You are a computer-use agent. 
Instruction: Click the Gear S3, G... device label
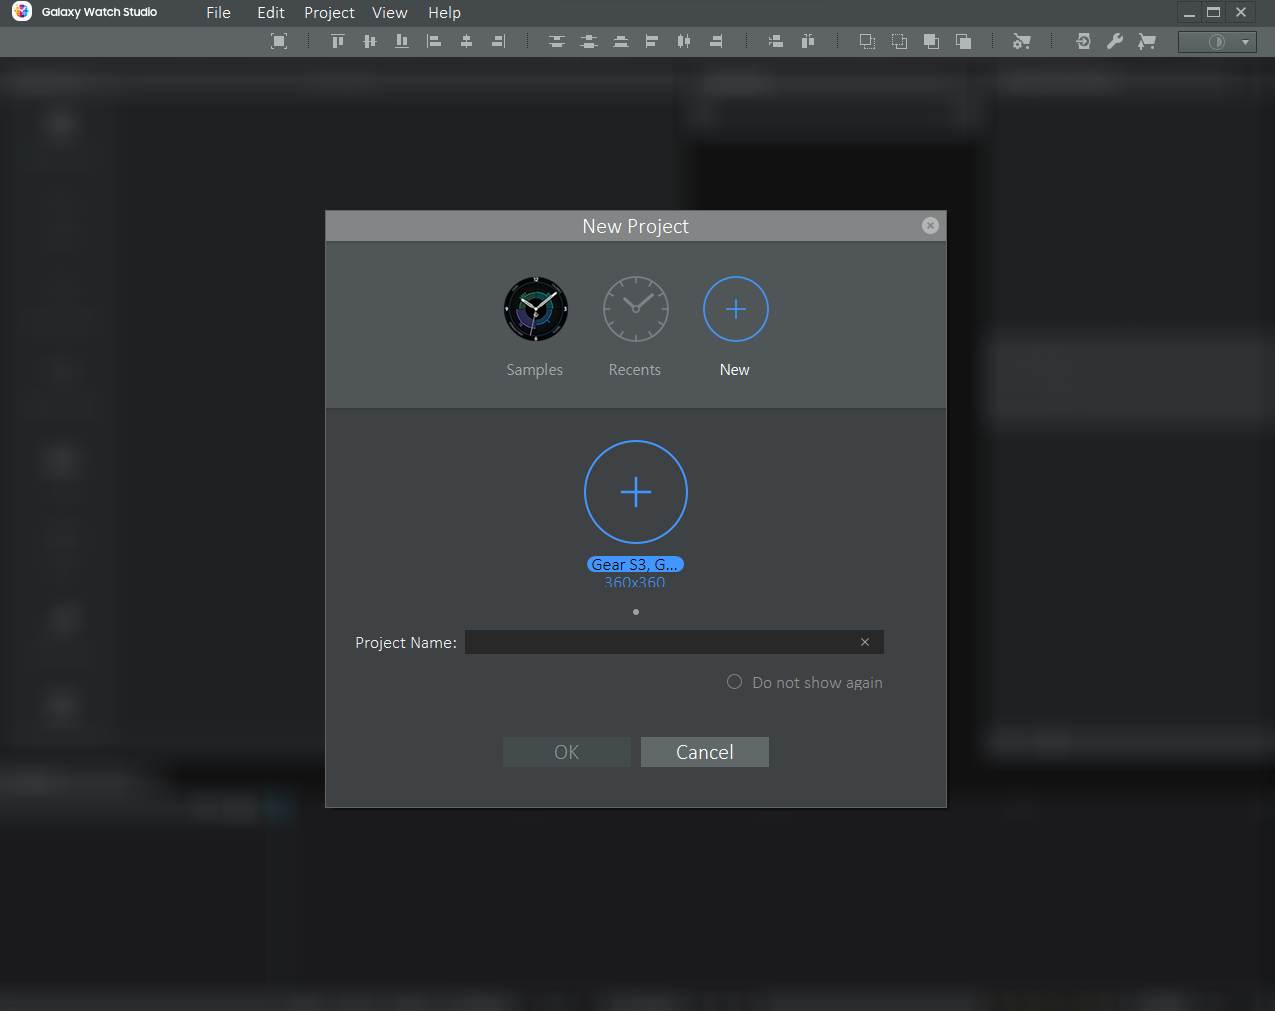pyautogui.click(x=635, y=565)
